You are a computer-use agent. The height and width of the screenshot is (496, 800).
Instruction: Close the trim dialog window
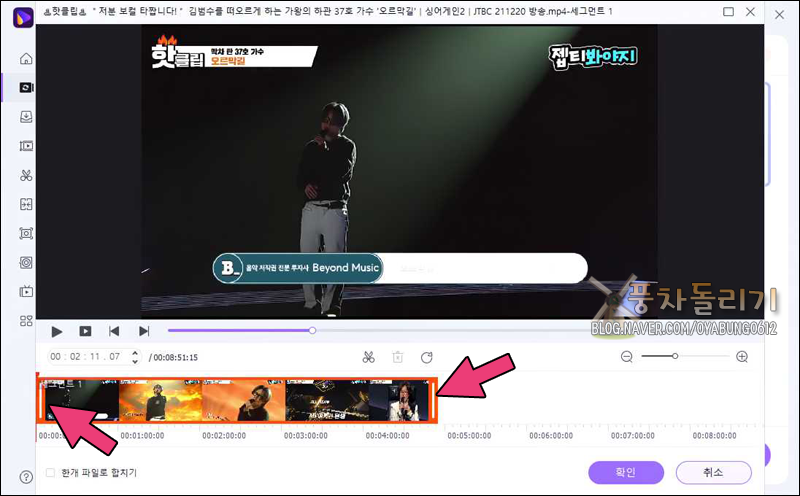pos(751,11)
